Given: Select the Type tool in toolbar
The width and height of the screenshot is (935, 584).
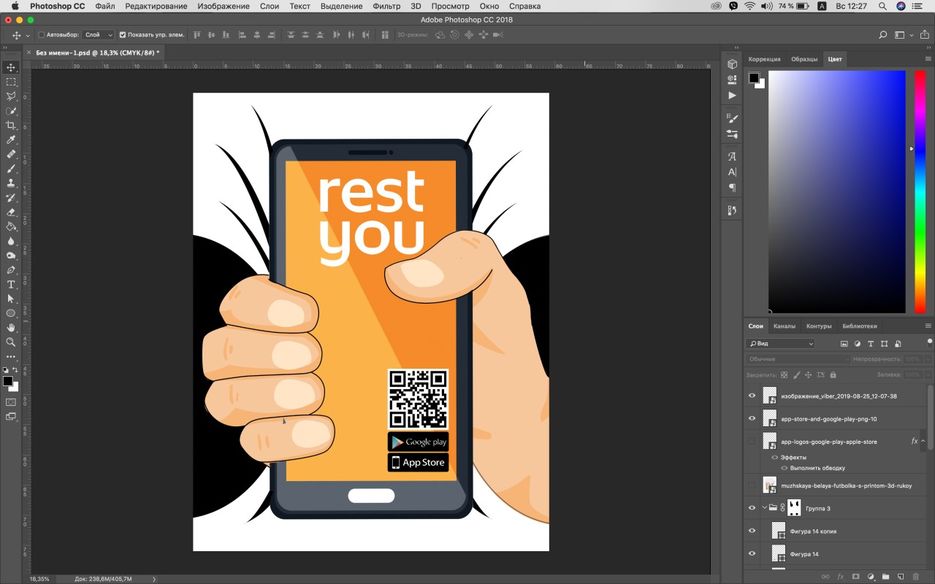Looking at the screenshot, I should point(11,284).
